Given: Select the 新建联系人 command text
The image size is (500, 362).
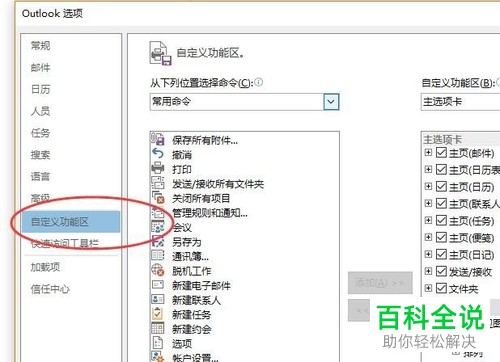Looking at the screenshot, I should click(x=196, y=300).
